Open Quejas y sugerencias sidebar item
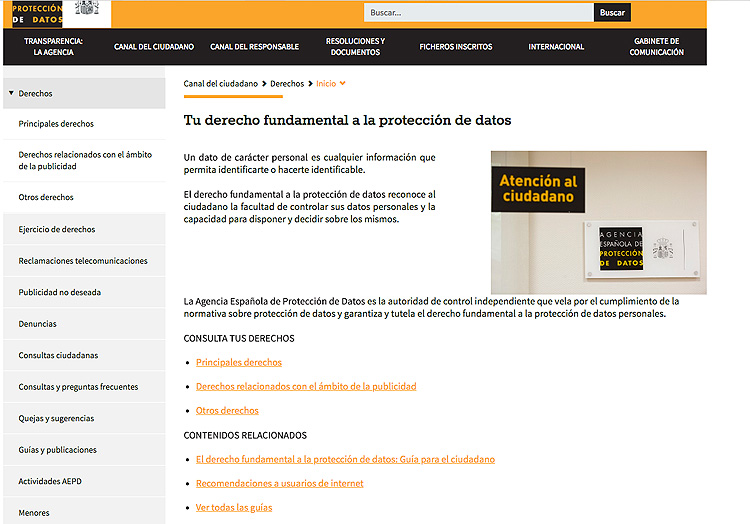The height and width of the screenshot is (524, 750). [x=84, y=418]
